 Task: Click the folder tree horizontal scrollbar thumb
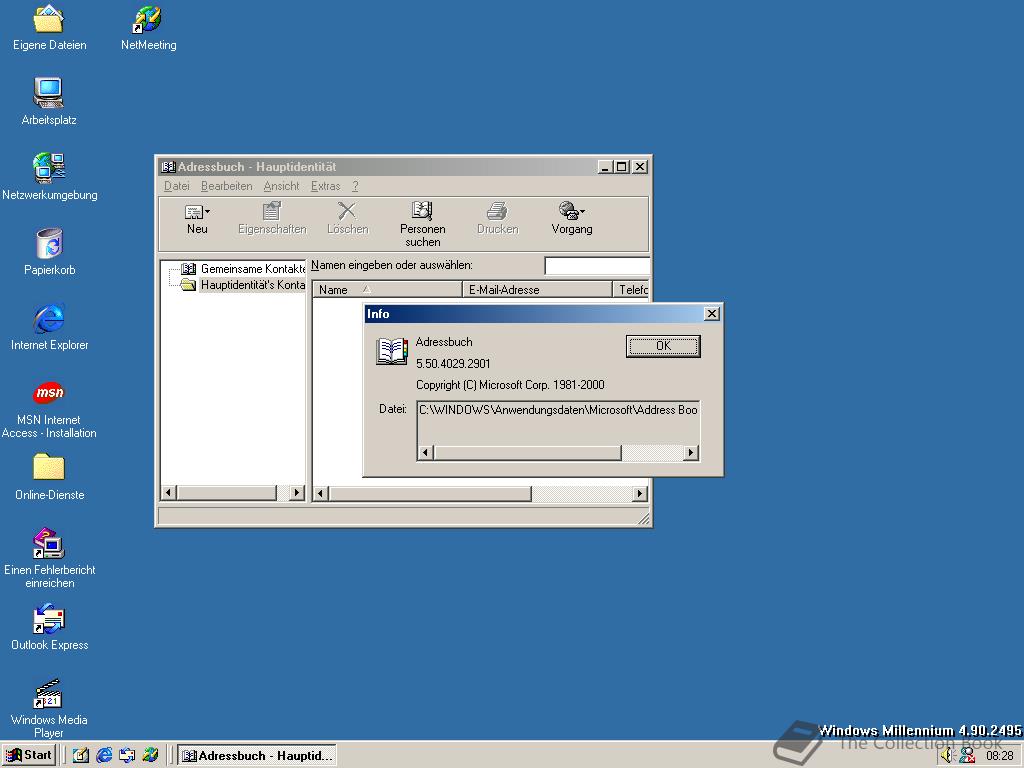pyautogui.click(x=227, y=492)
